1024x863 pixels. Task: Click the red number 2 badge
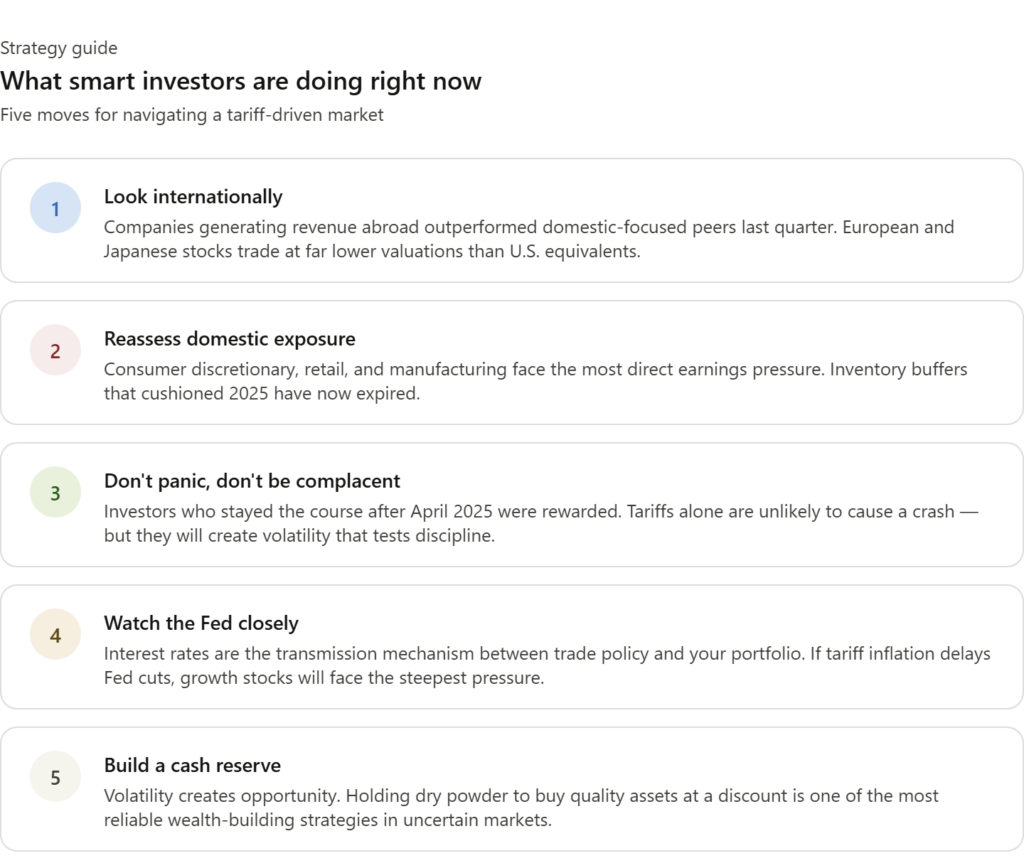55,351
